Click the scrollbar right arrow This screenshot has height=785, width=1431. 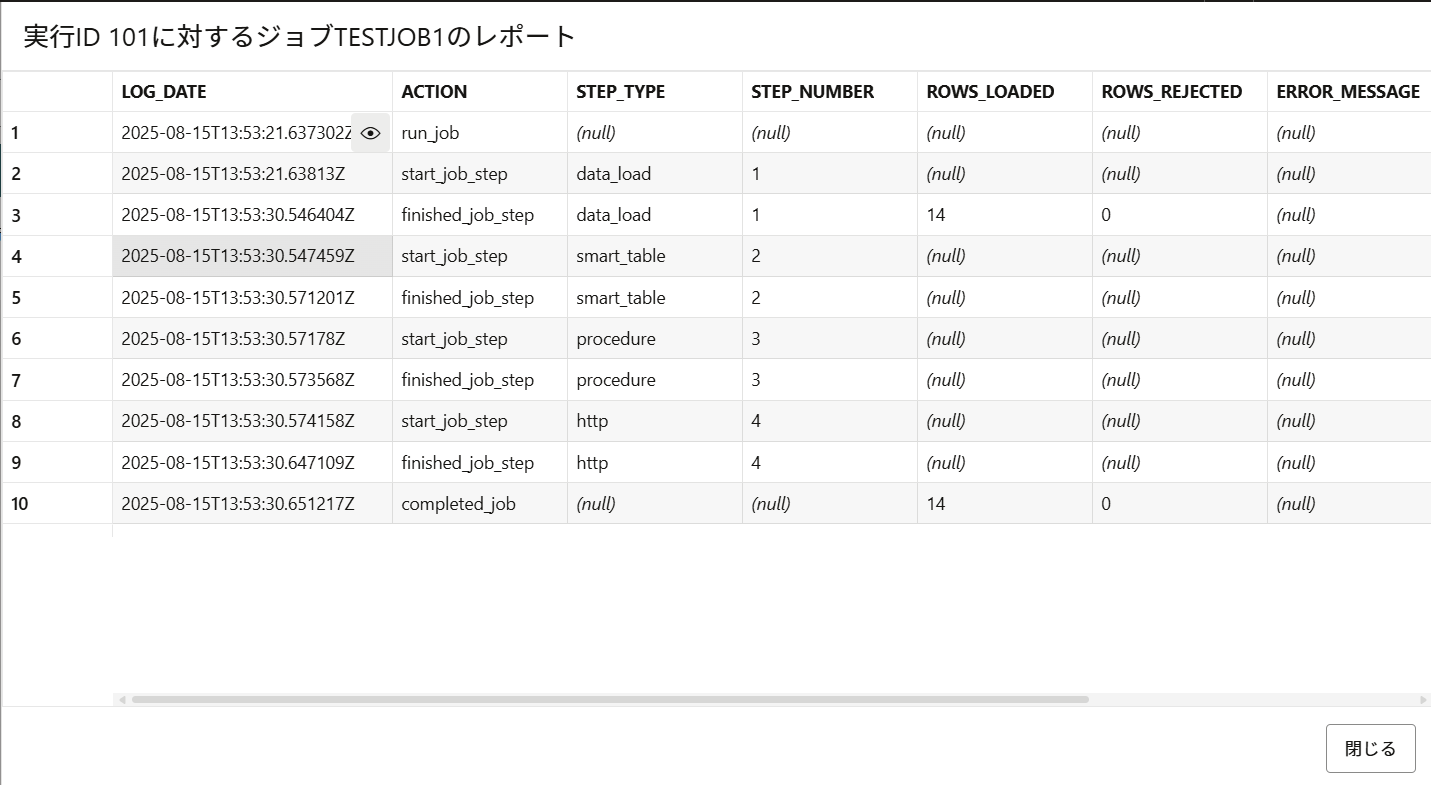pyautogui.click(x=1423, y=700)
